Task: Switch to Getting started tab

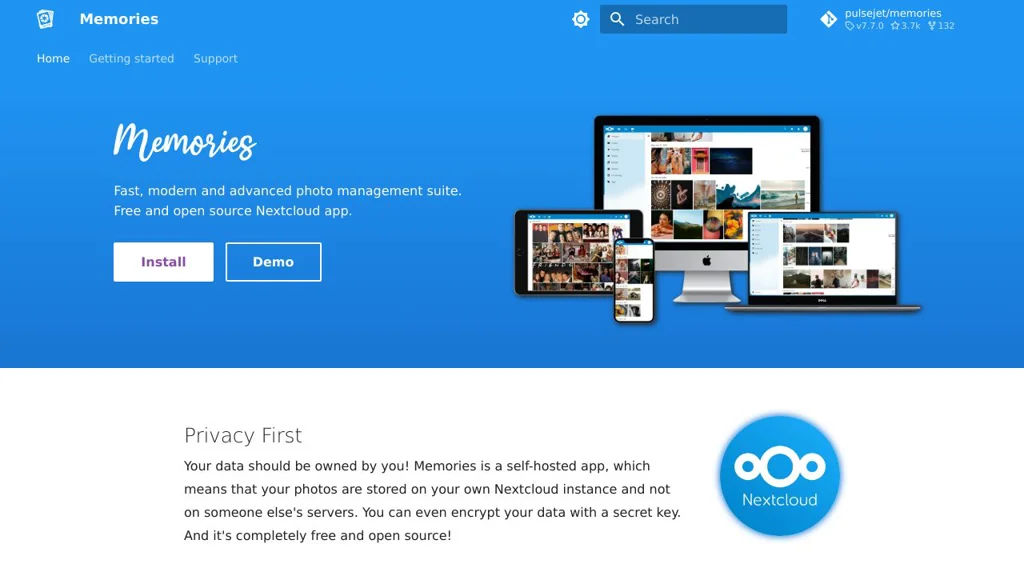Action: 131,59
